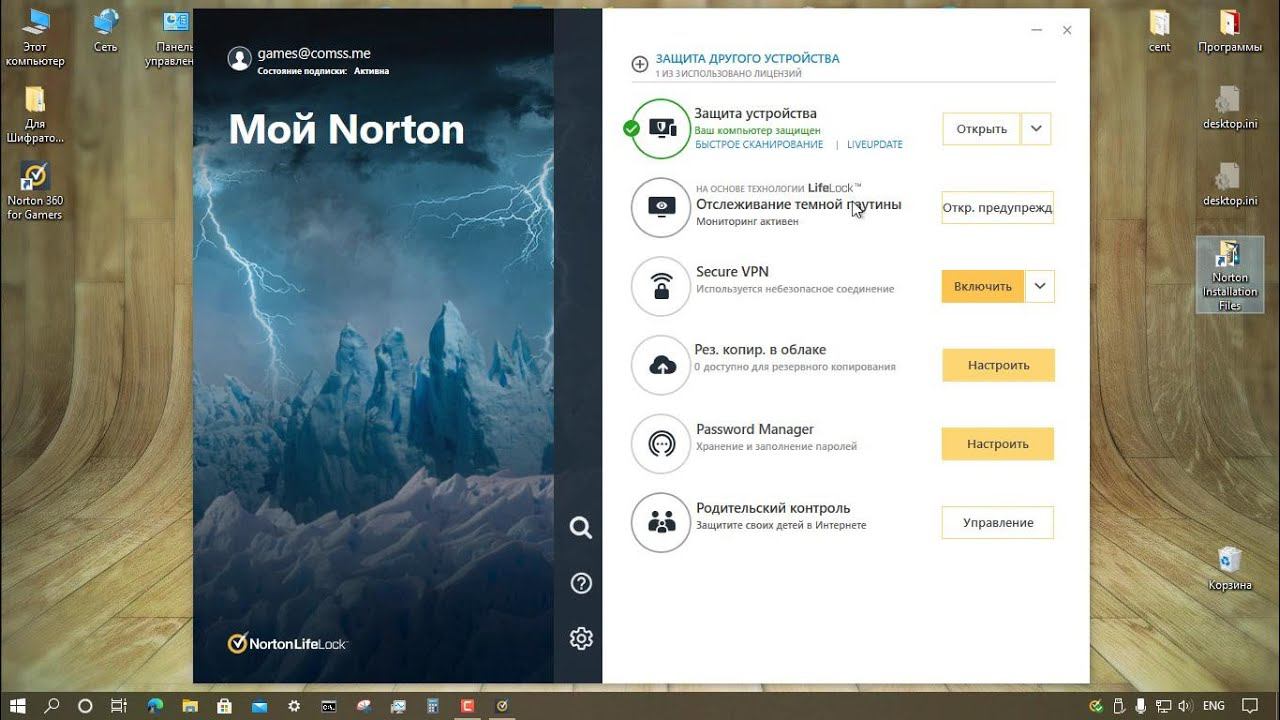
Task: Open Norton settings gear icon
Action: (581, 638)
